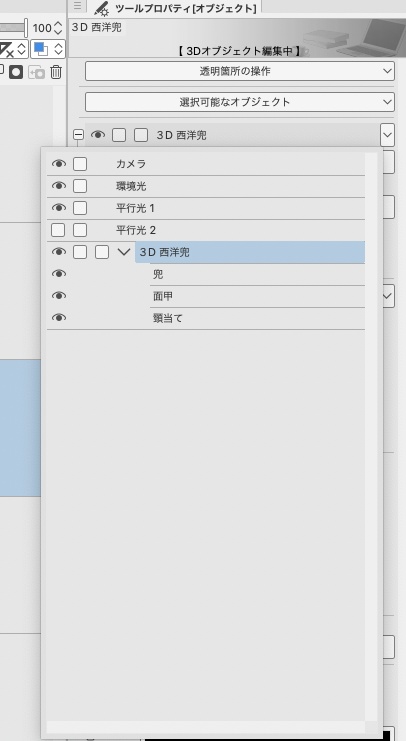
Task: Hide 環境光 using its eye icon
Action: [59, 186]
